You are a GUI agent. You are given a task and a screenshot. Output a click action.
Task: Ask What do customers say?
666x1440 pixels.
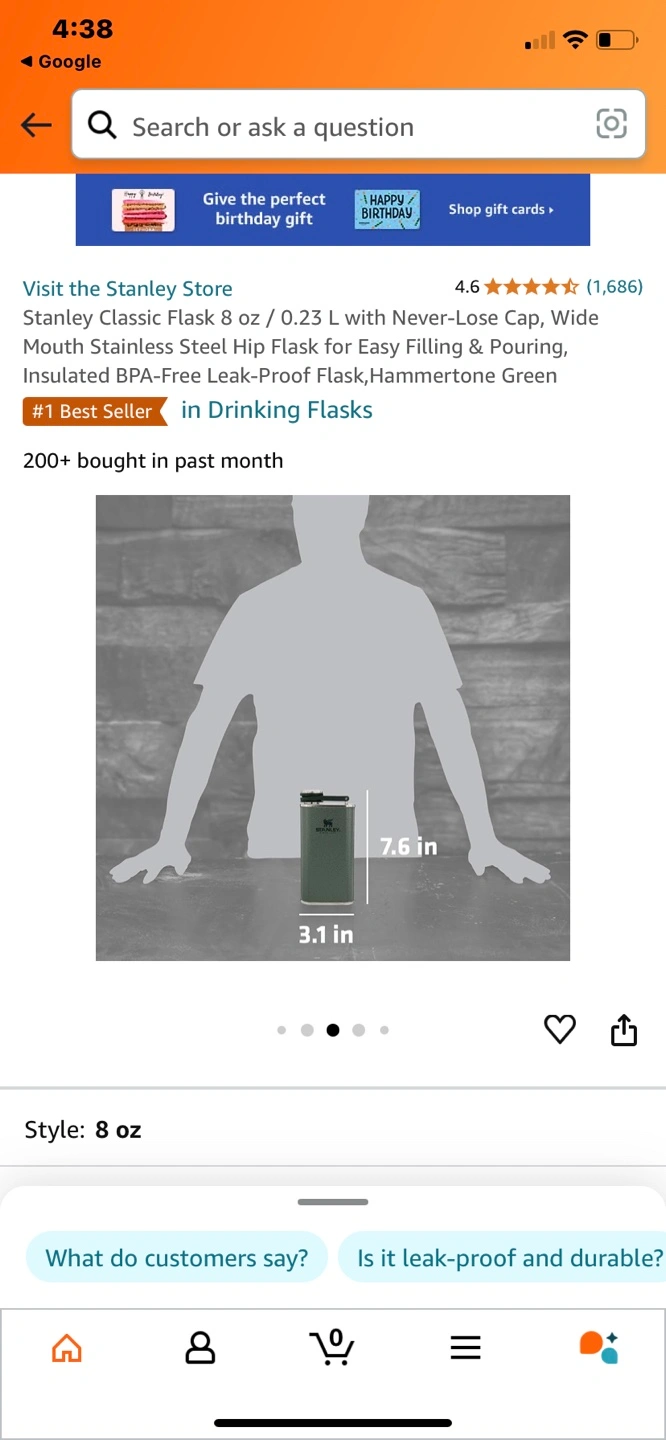[x=177, y=1258]
